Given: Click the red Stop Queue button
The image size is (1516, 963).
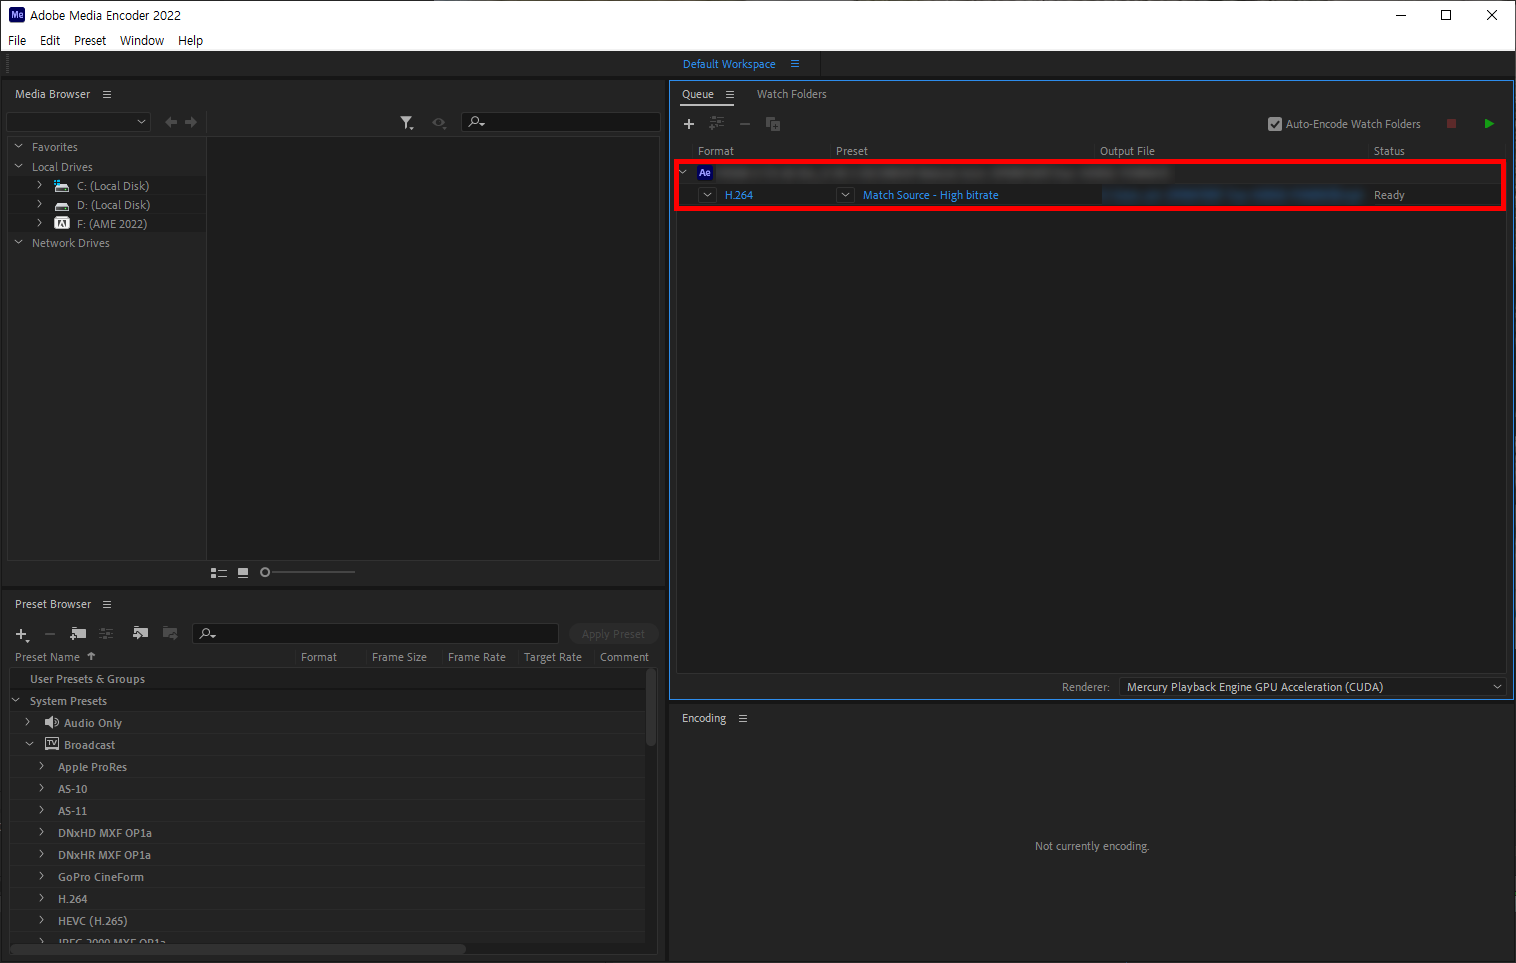Looking at the screenshot, I should click(x=1451, y=124).
